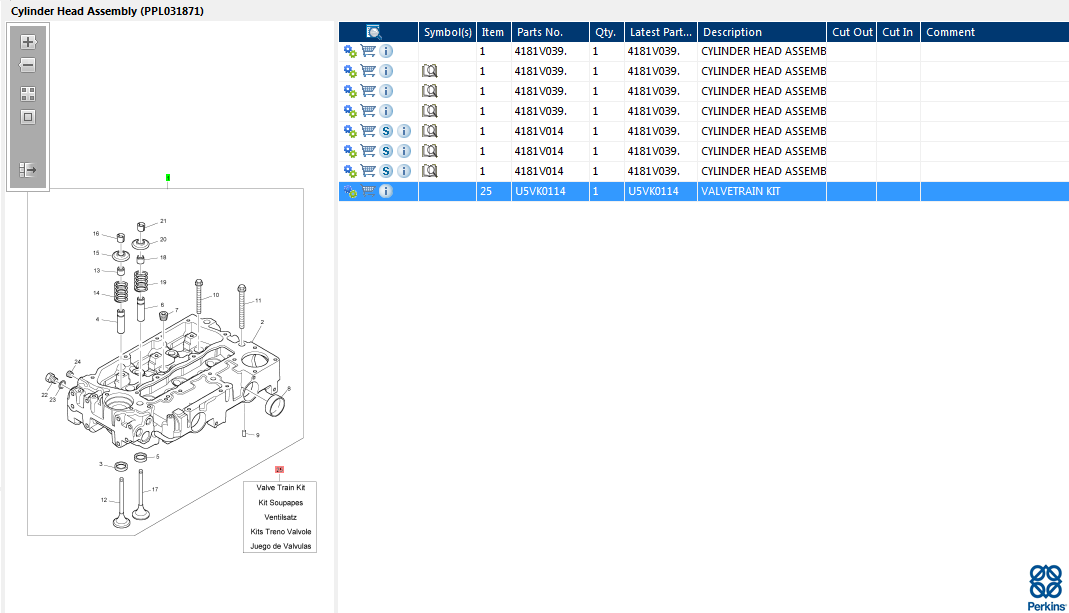1069x613 pixels.
Task: Select callout 20 on the diagram
Action: point(164,239)
